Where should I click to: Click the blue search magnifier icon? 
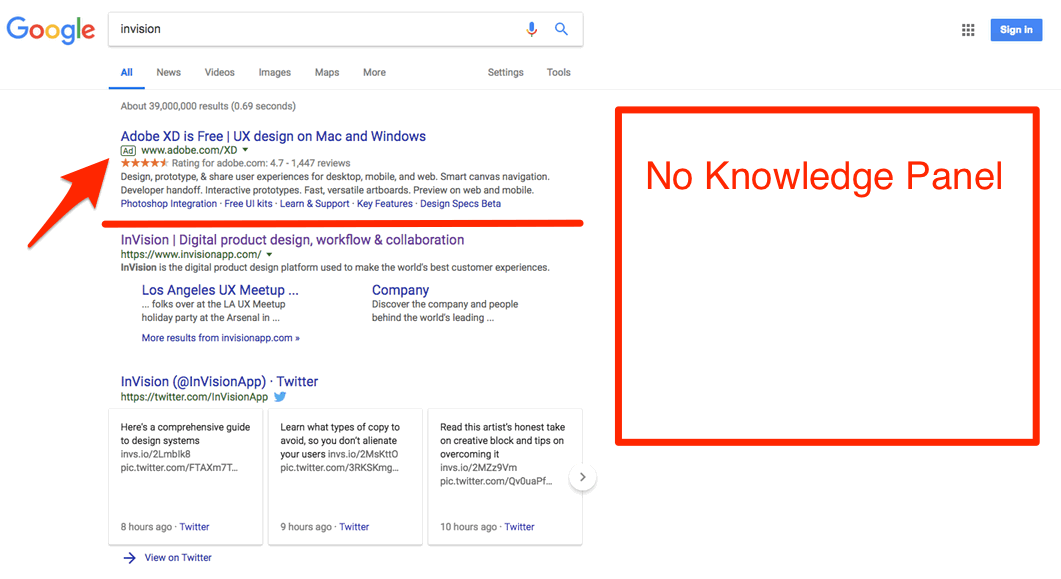tap(561, 29)
